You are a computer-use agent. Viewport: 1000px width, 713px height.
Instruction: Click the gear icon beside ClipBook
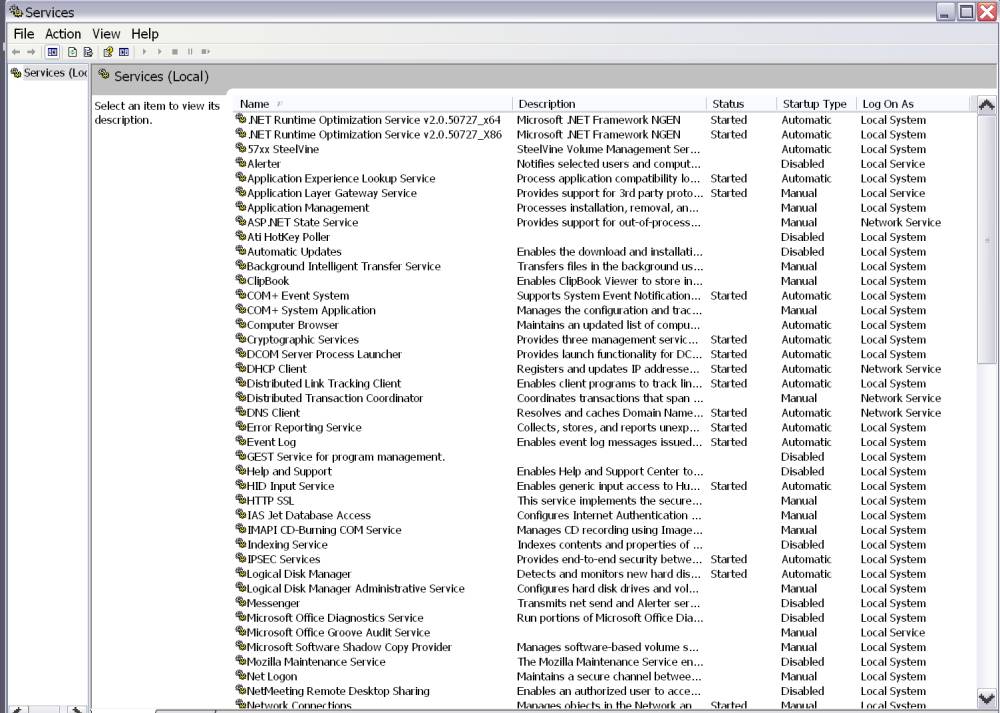pyautogui.click(x=240, y=281)
